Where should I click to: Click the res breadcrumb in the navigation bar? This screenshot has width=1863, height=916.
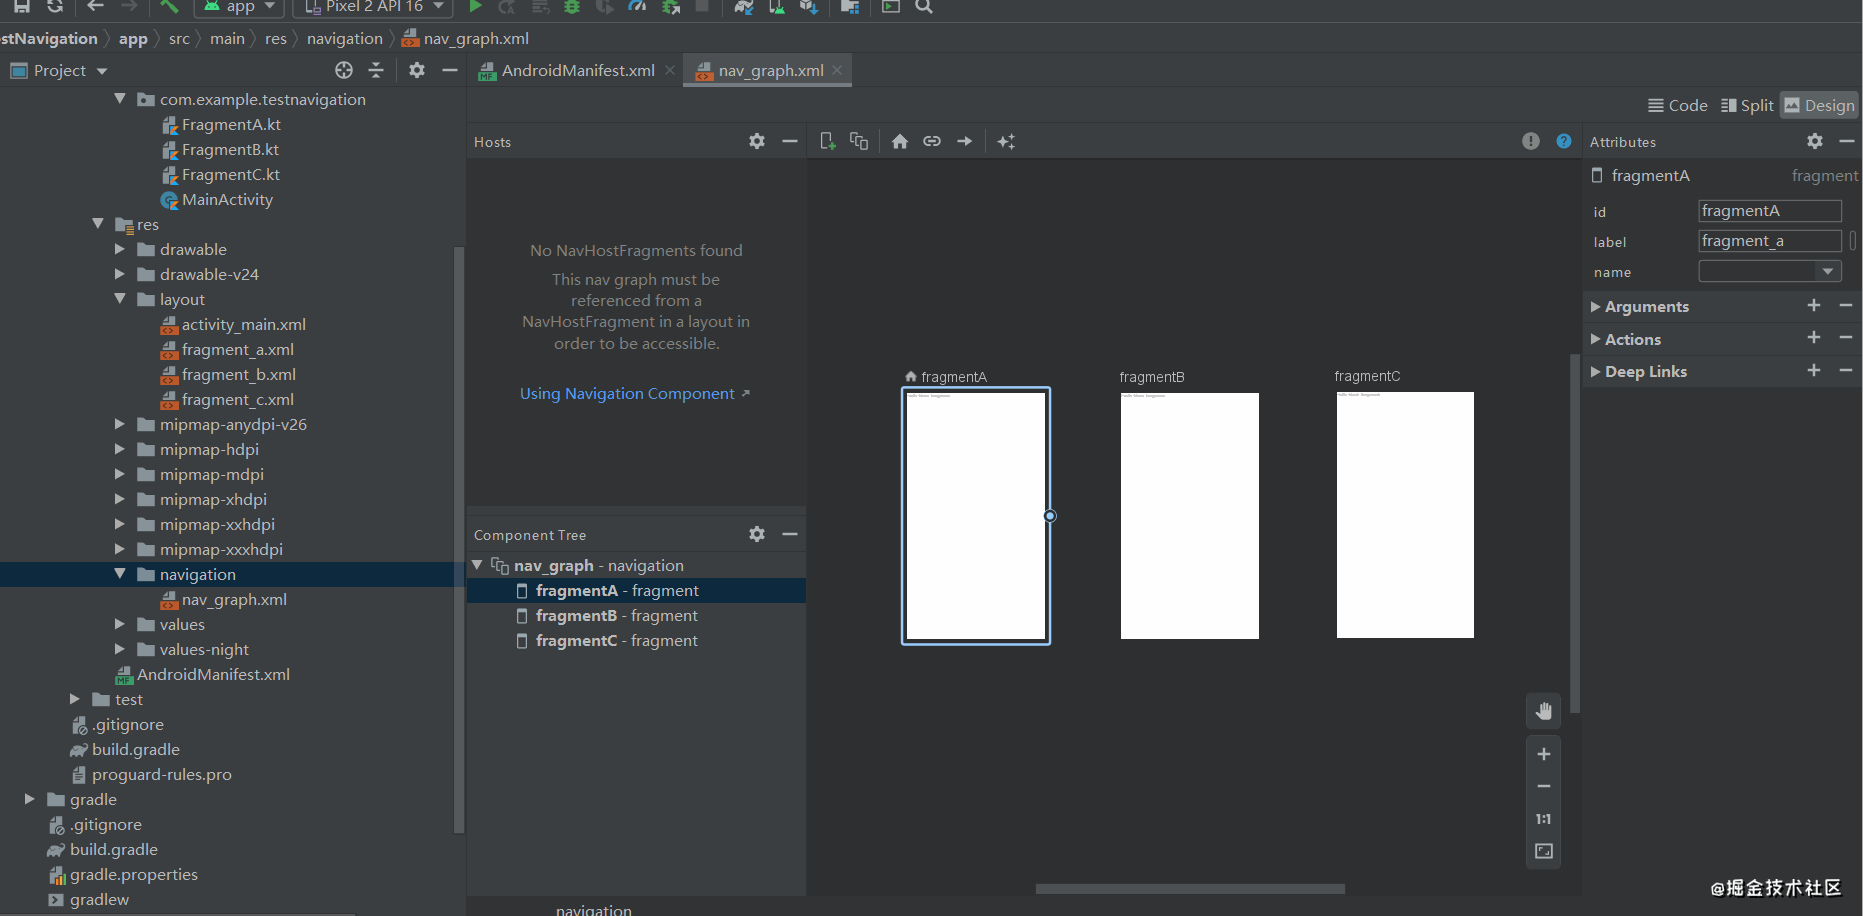coord(276,38)
